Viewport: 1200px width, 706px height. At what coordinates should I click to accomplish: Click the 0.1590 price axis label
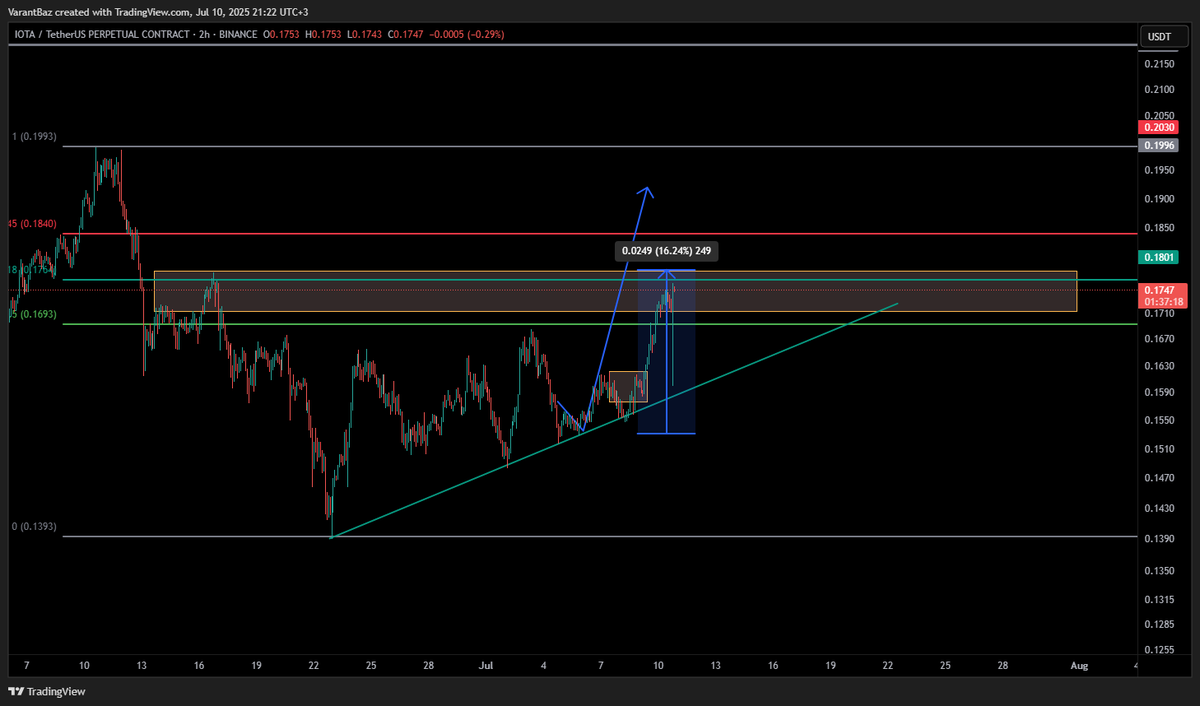point(1159,393)
